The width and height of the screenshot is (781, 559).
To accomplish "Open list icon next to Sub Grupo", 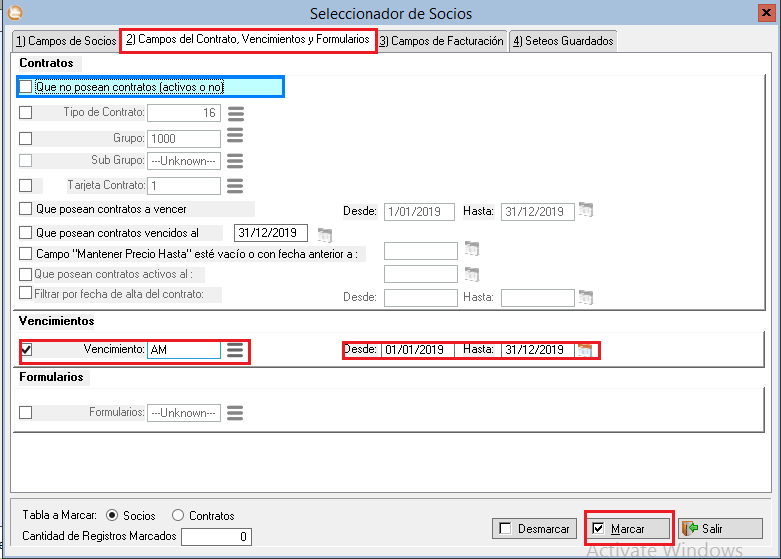I will [x=236, y=161].
